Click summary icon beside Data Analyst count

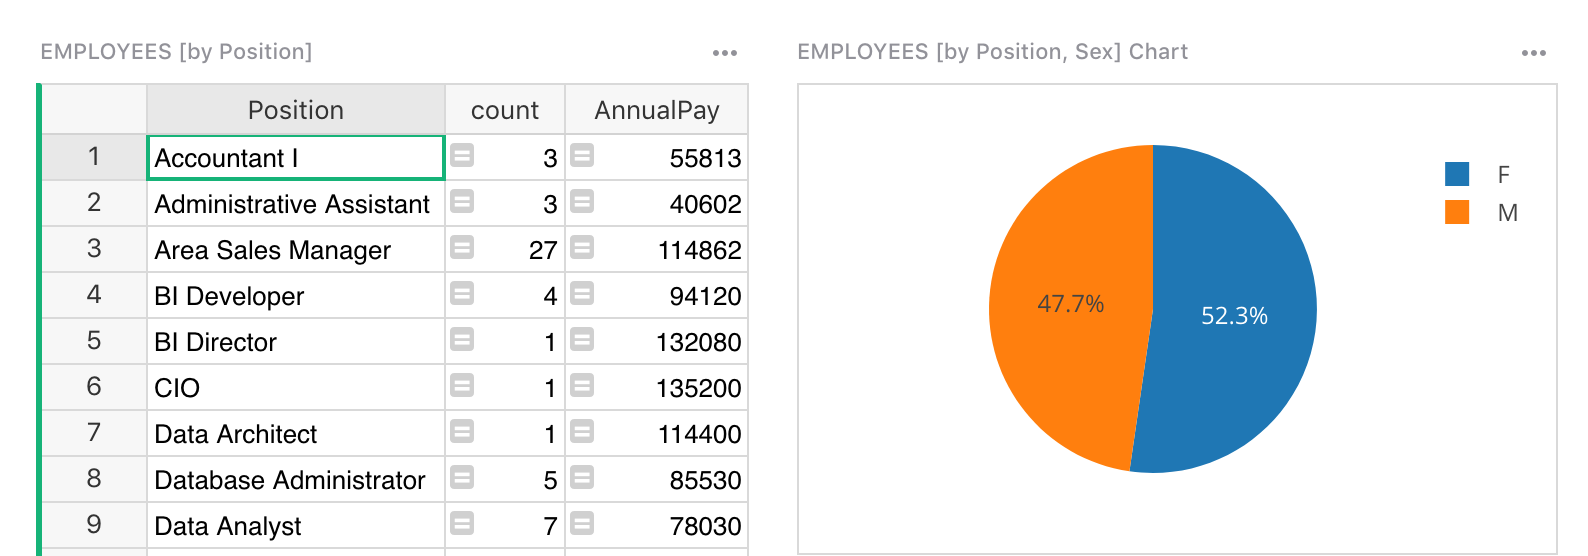(x=461, y=524)
